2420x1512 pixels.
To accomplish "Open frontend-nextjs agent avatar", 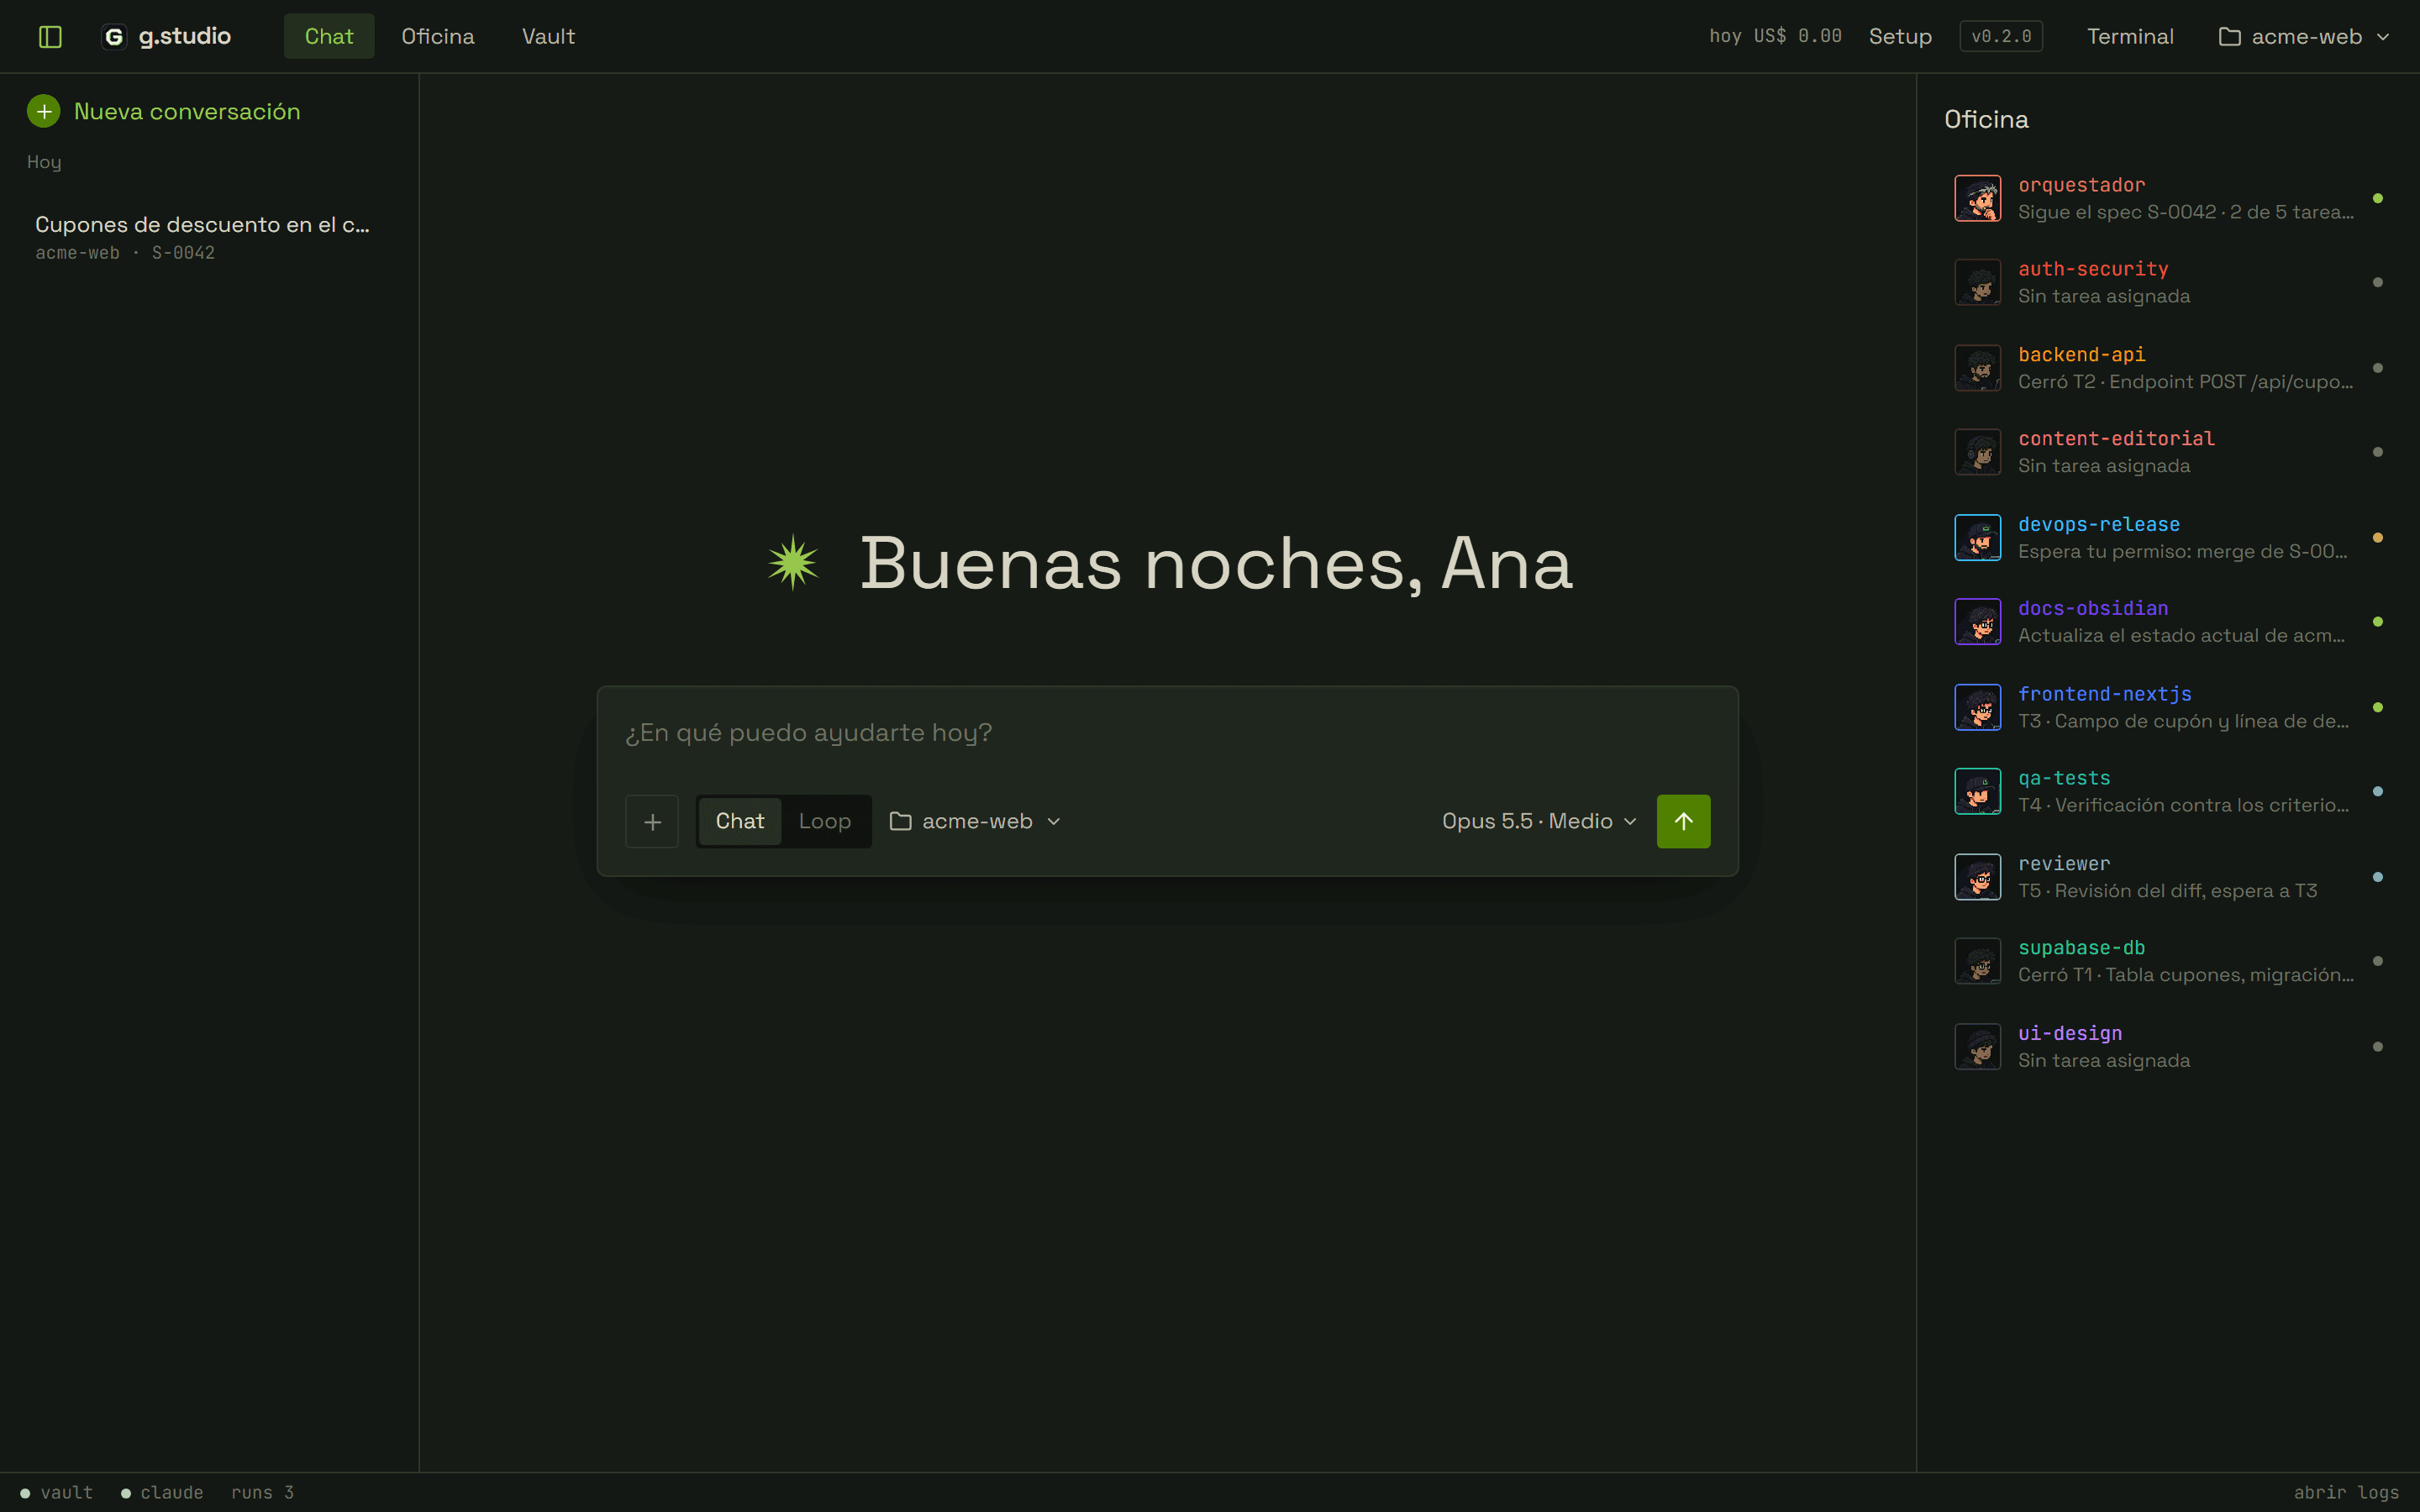I will (x=1977, y=707).
